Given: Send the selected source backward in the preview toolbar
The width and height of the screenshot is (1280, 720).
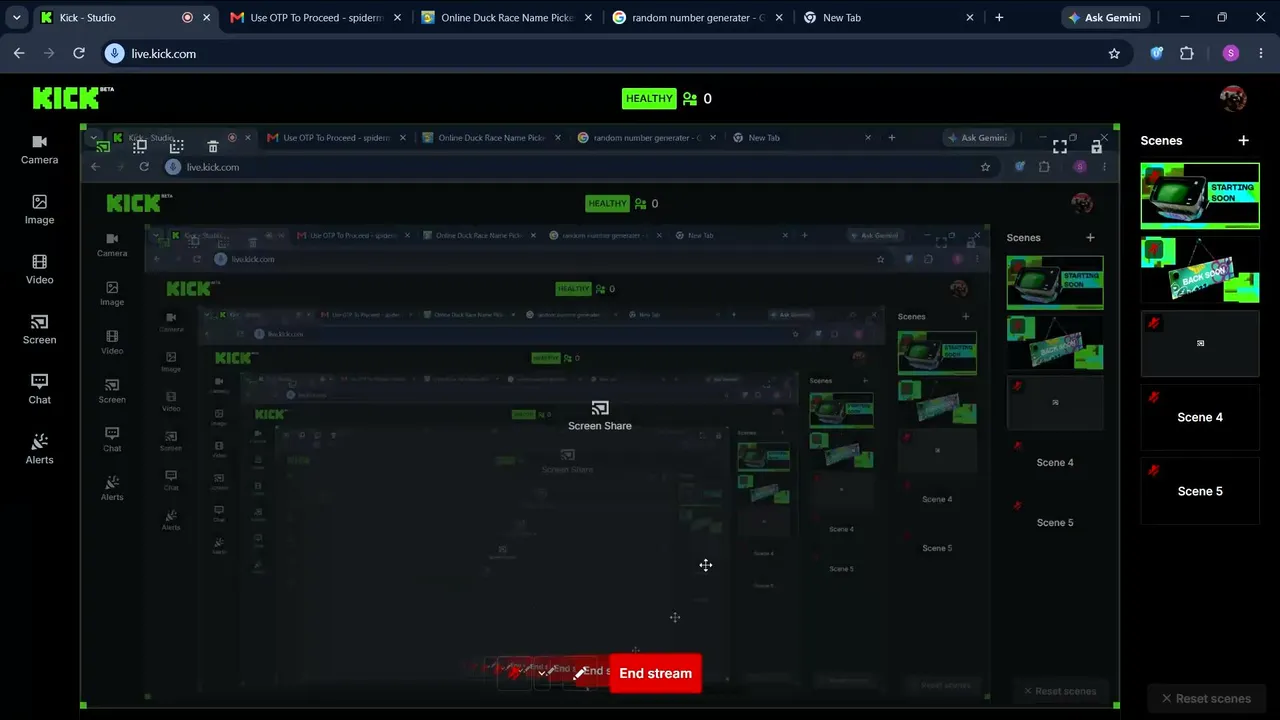Looking at the screenshot, I should 176,146.
